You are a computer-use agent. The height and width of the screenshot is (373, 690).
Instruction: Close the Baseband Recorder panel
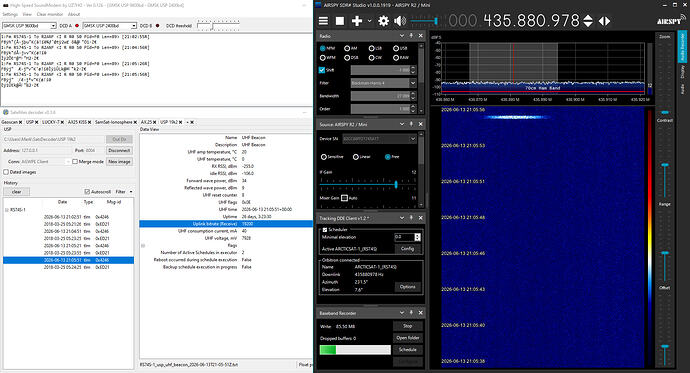(420, 313)
